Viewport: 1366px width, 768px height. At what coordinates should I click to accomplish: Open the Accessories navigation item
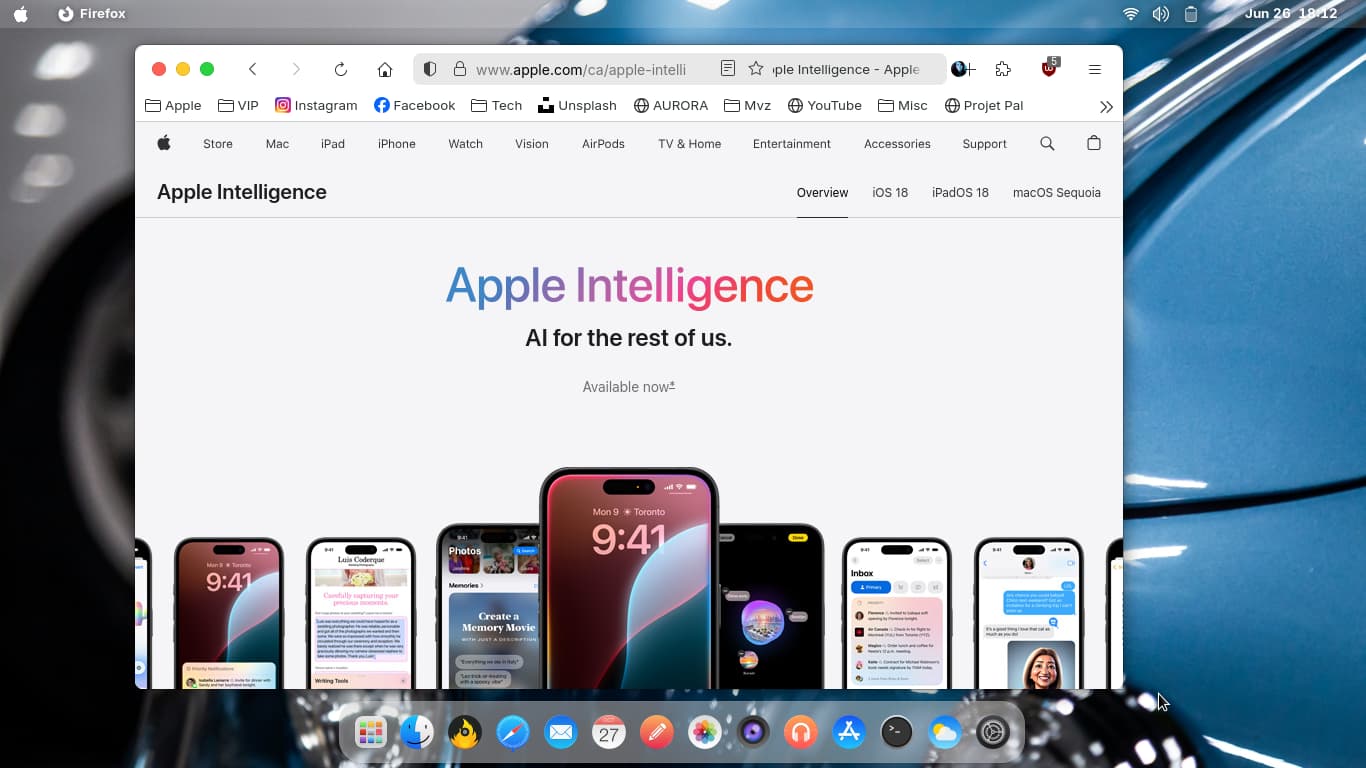[x=897, y=144]
